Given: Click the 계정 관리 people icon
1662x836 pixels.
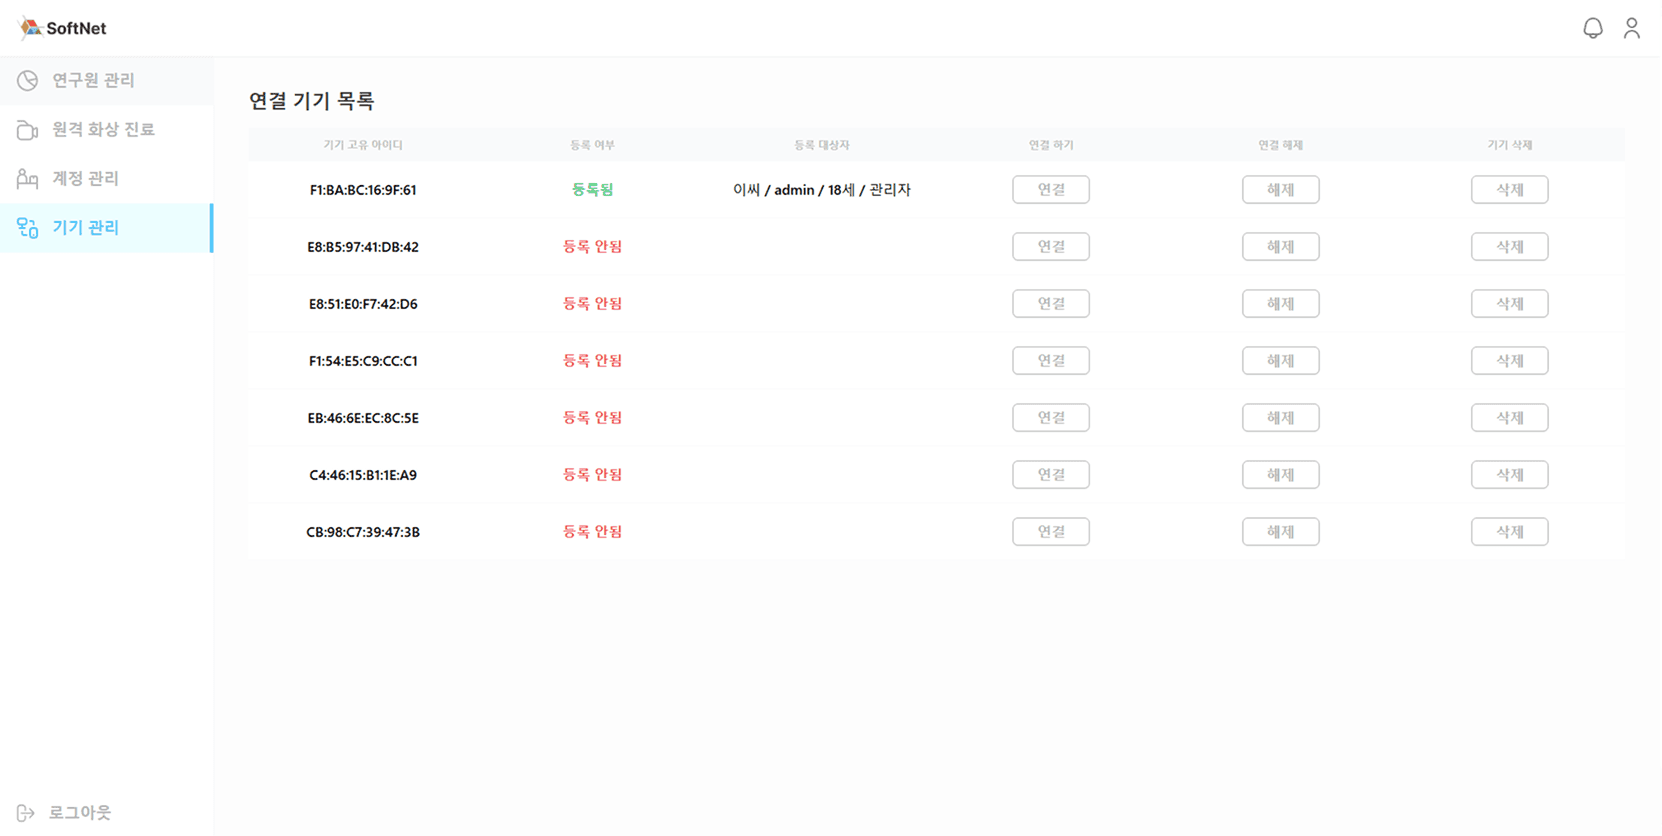Looking at the screenshot, I should tap(27, 179).
